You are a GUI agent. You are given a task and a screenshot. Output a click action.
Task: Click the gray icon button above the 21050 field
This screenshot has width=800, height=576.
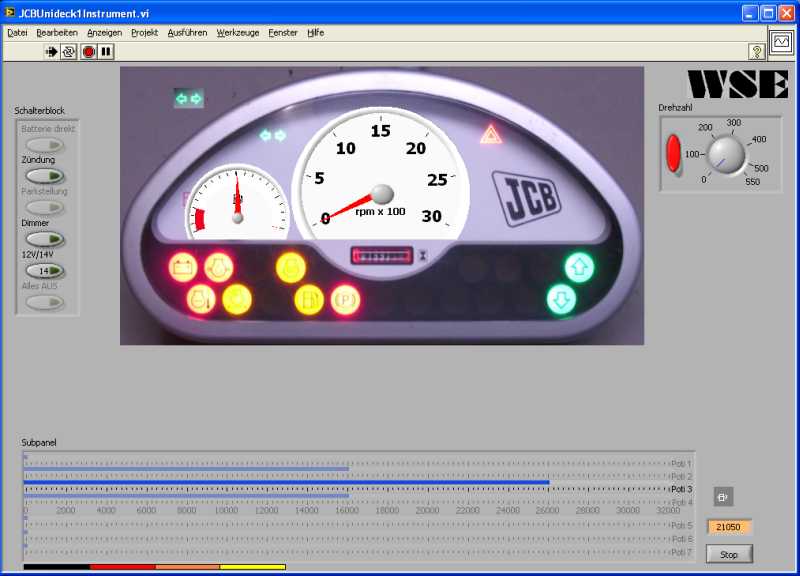coord(723,496)
